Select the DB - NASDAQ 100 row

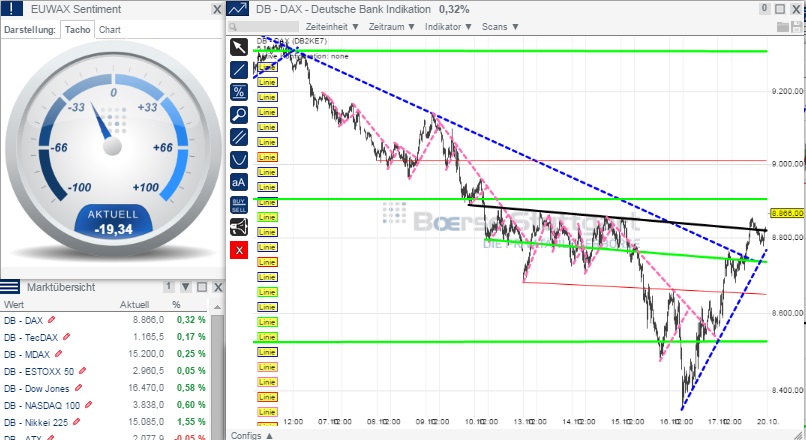105,405
